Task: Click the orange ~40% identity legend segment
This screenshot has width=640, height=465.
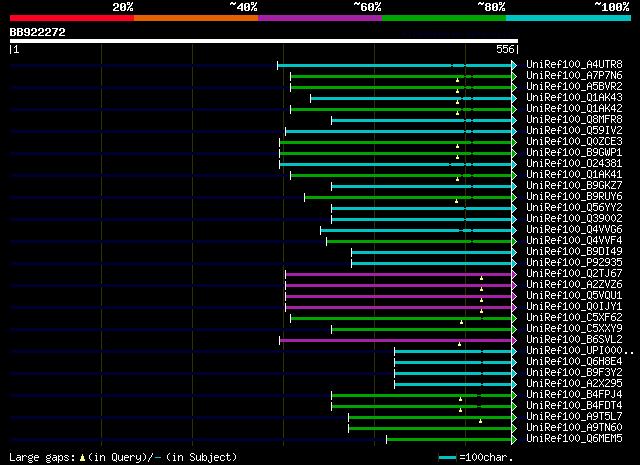Action: 196,18
